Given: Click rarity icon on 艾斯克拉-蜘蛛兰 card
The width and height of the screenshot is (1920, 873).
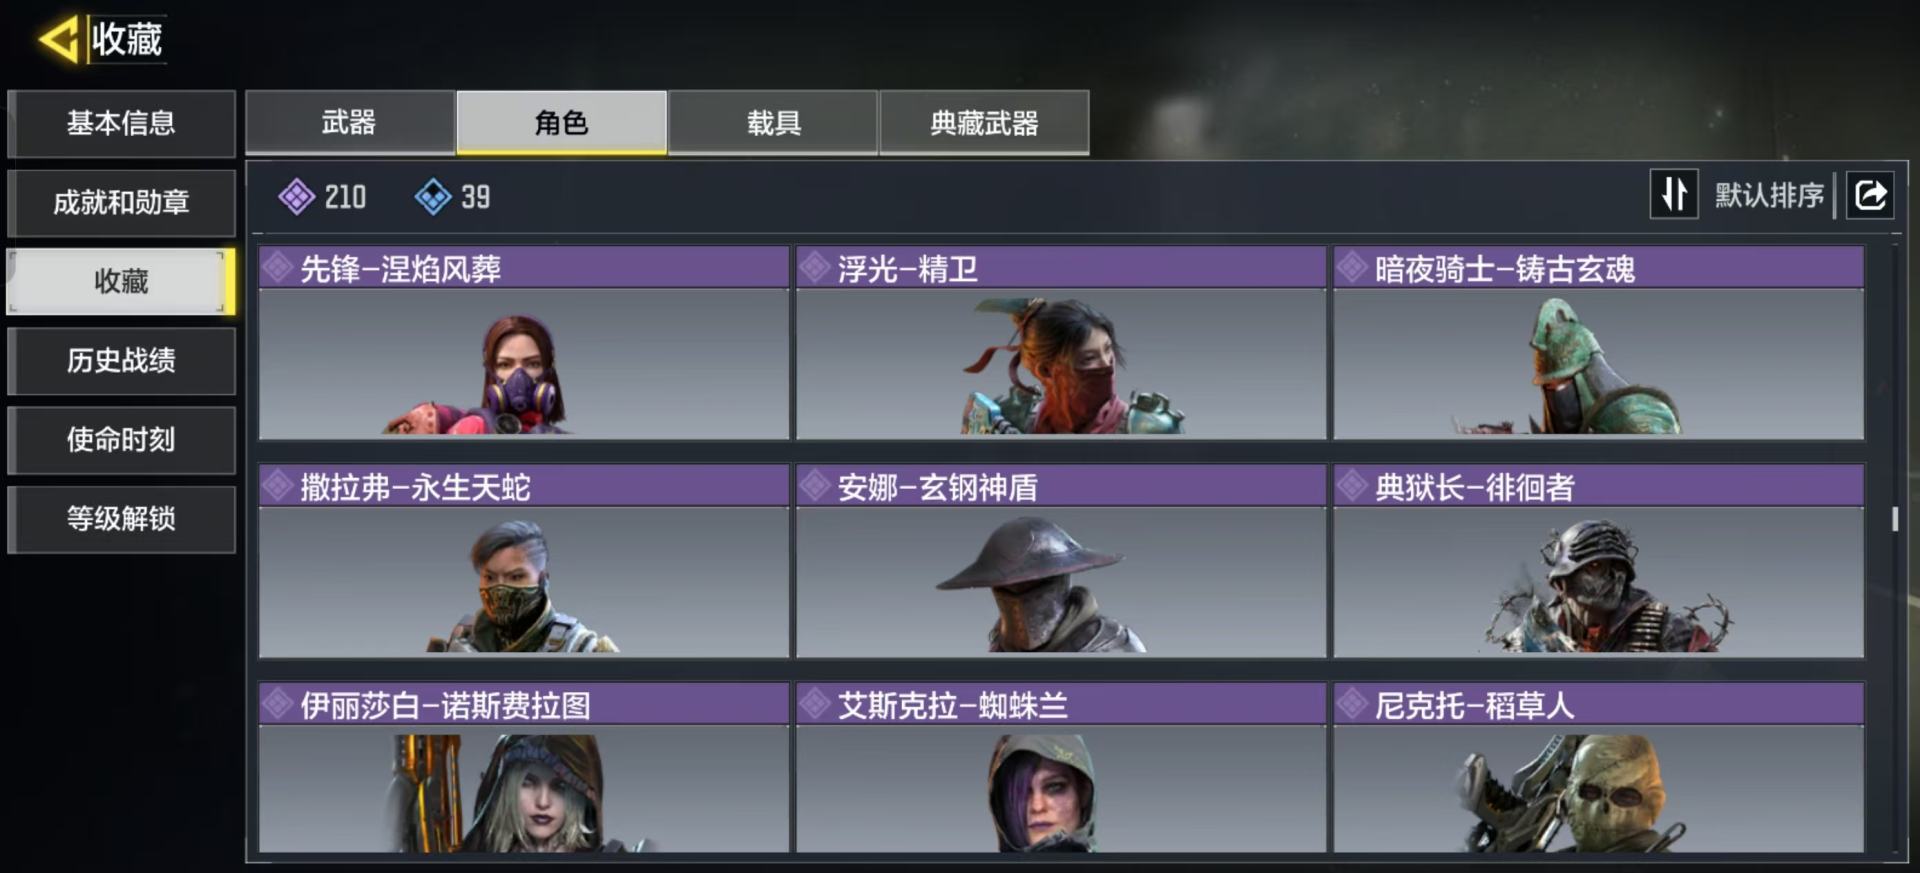Looking at the screenshot, I should tap(815, 705).
